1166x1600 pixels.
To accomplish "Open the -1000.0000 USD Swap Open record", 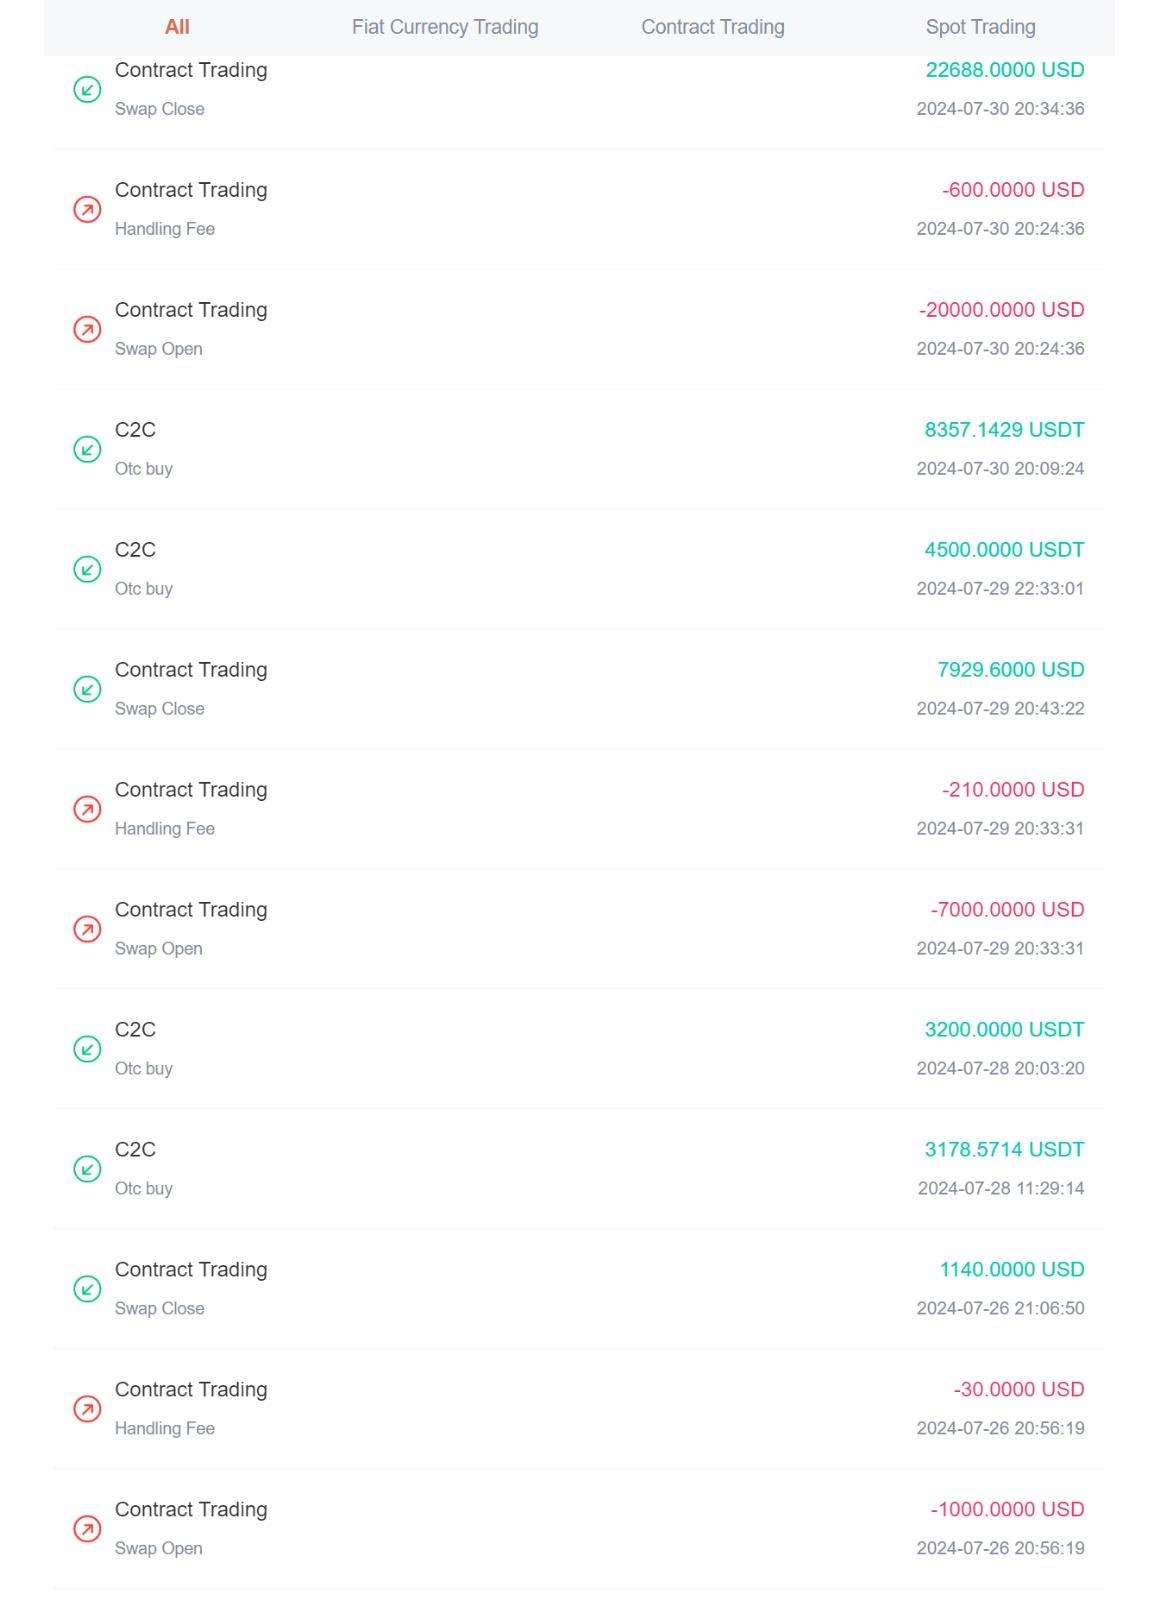I will click(578, 1528).
